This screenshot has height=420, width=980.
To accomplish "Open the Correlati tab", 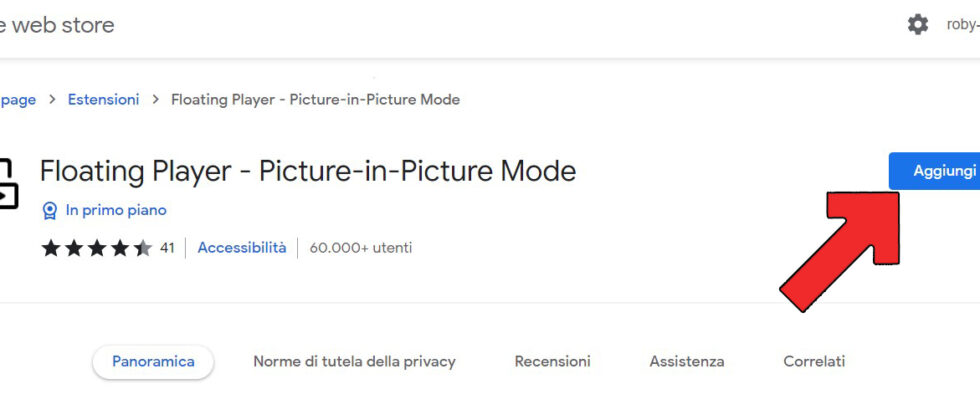I will 814,362.
